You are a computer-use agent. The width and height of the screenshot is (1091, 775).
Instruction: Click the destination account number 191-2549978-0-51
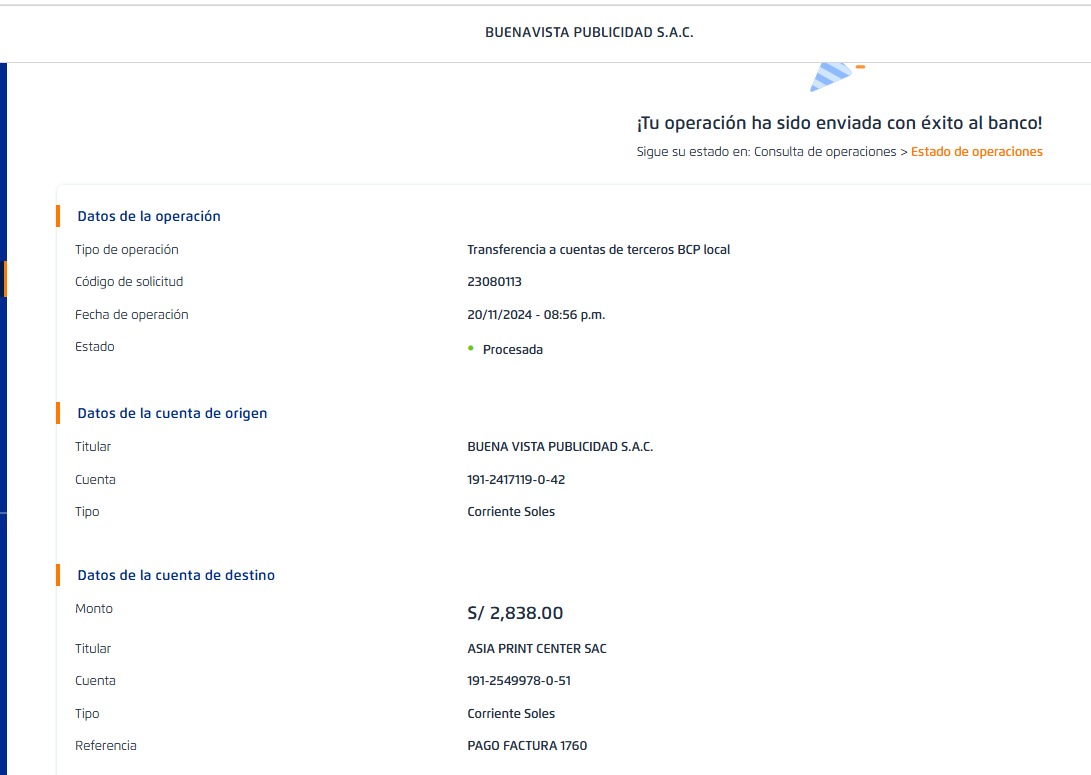coord(519,681)
